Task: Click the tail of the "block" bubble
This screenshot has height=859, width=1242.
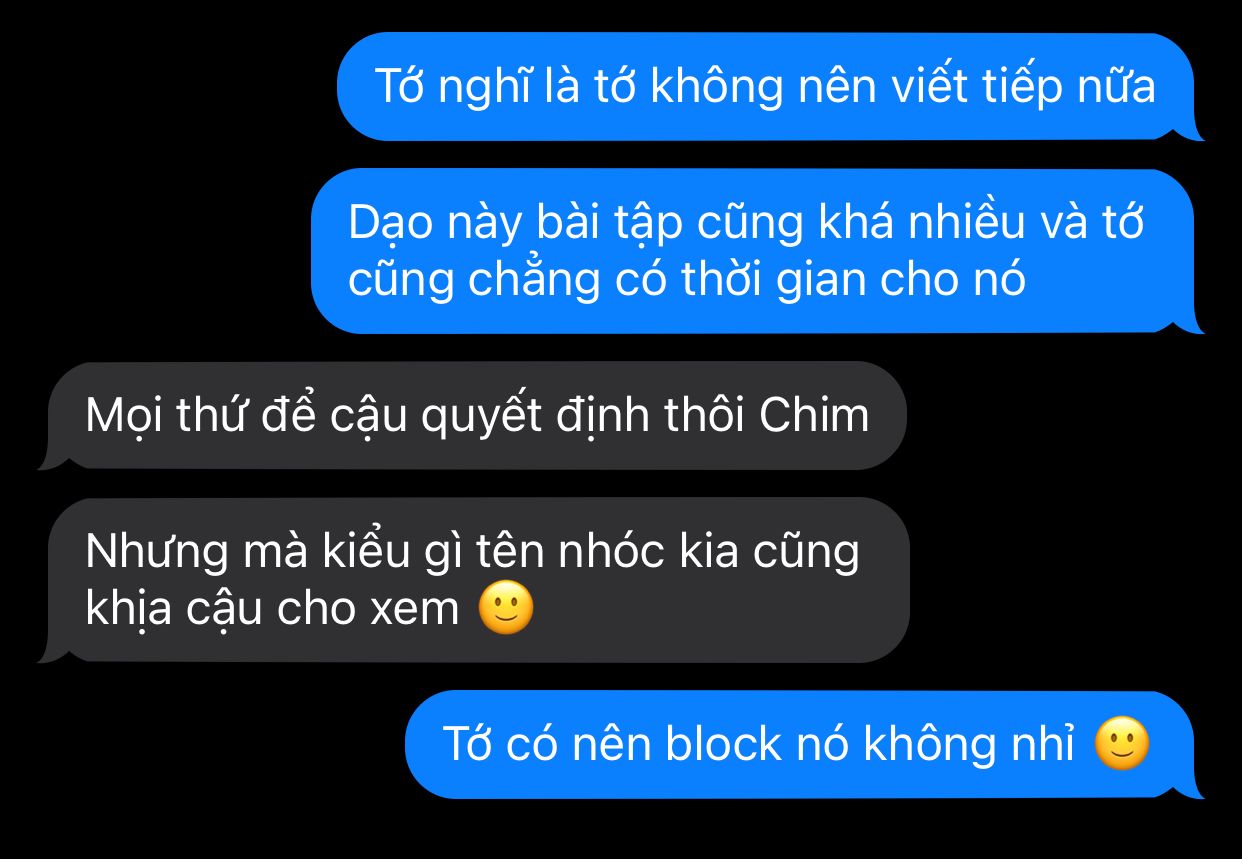Action: (1192, 788)
